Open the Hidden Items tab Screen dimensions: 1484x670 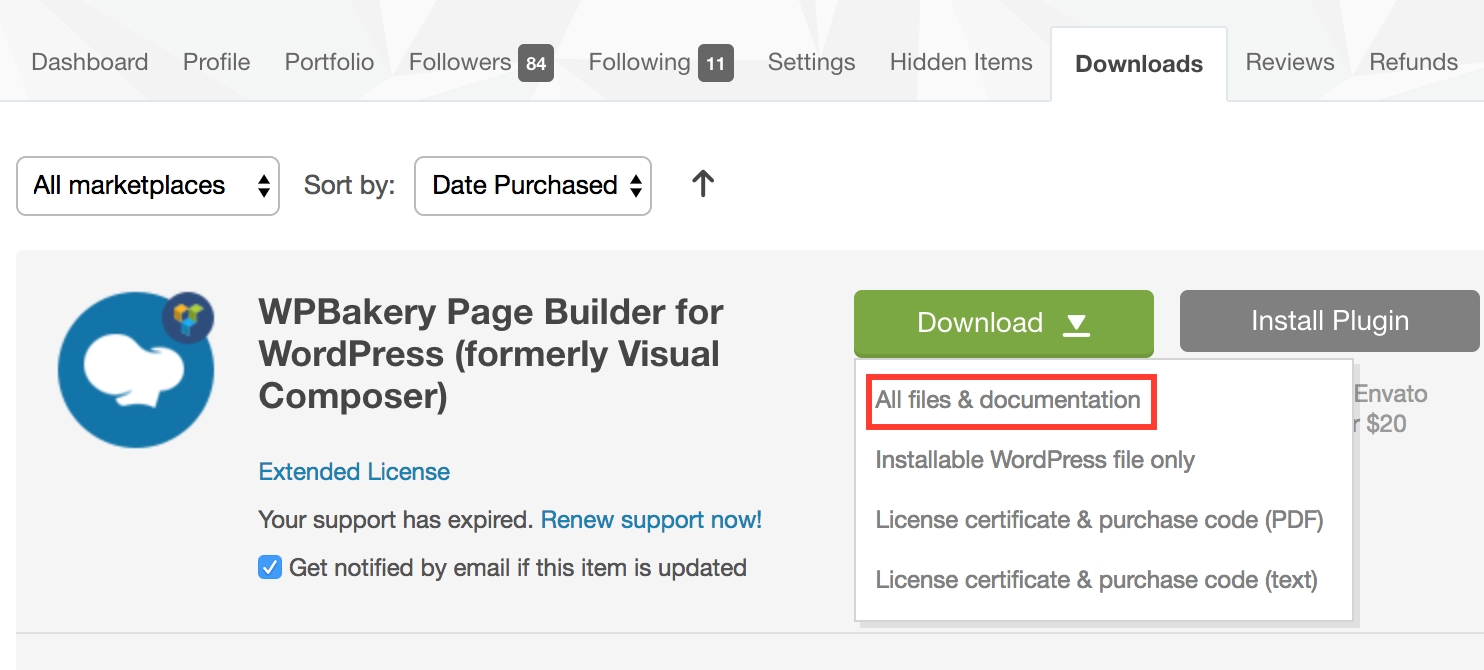click(x=961, y=62)
